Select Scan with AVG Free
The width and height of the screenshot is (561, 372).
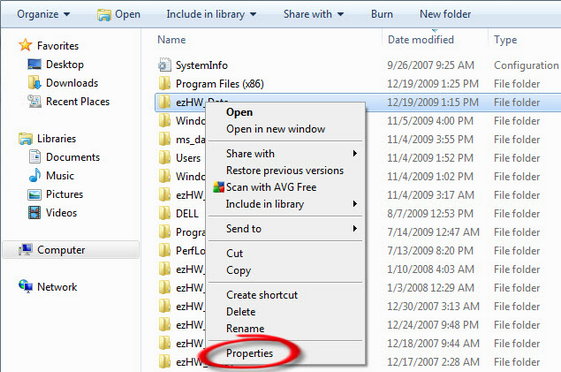(271, 187)
